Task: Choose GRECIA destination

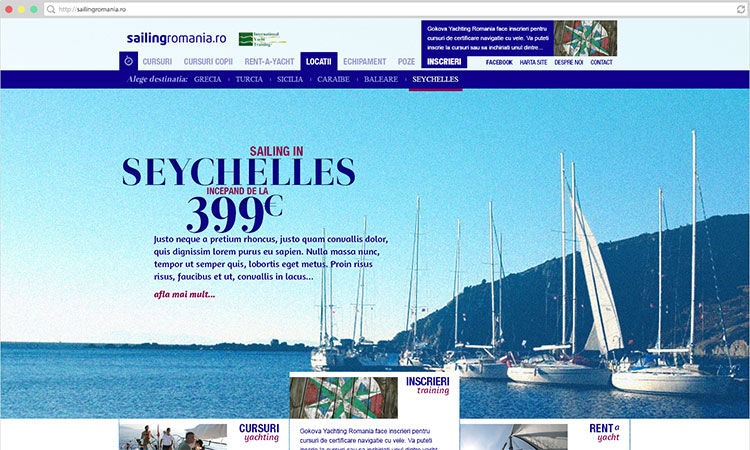Action: [x=208, y=79]
